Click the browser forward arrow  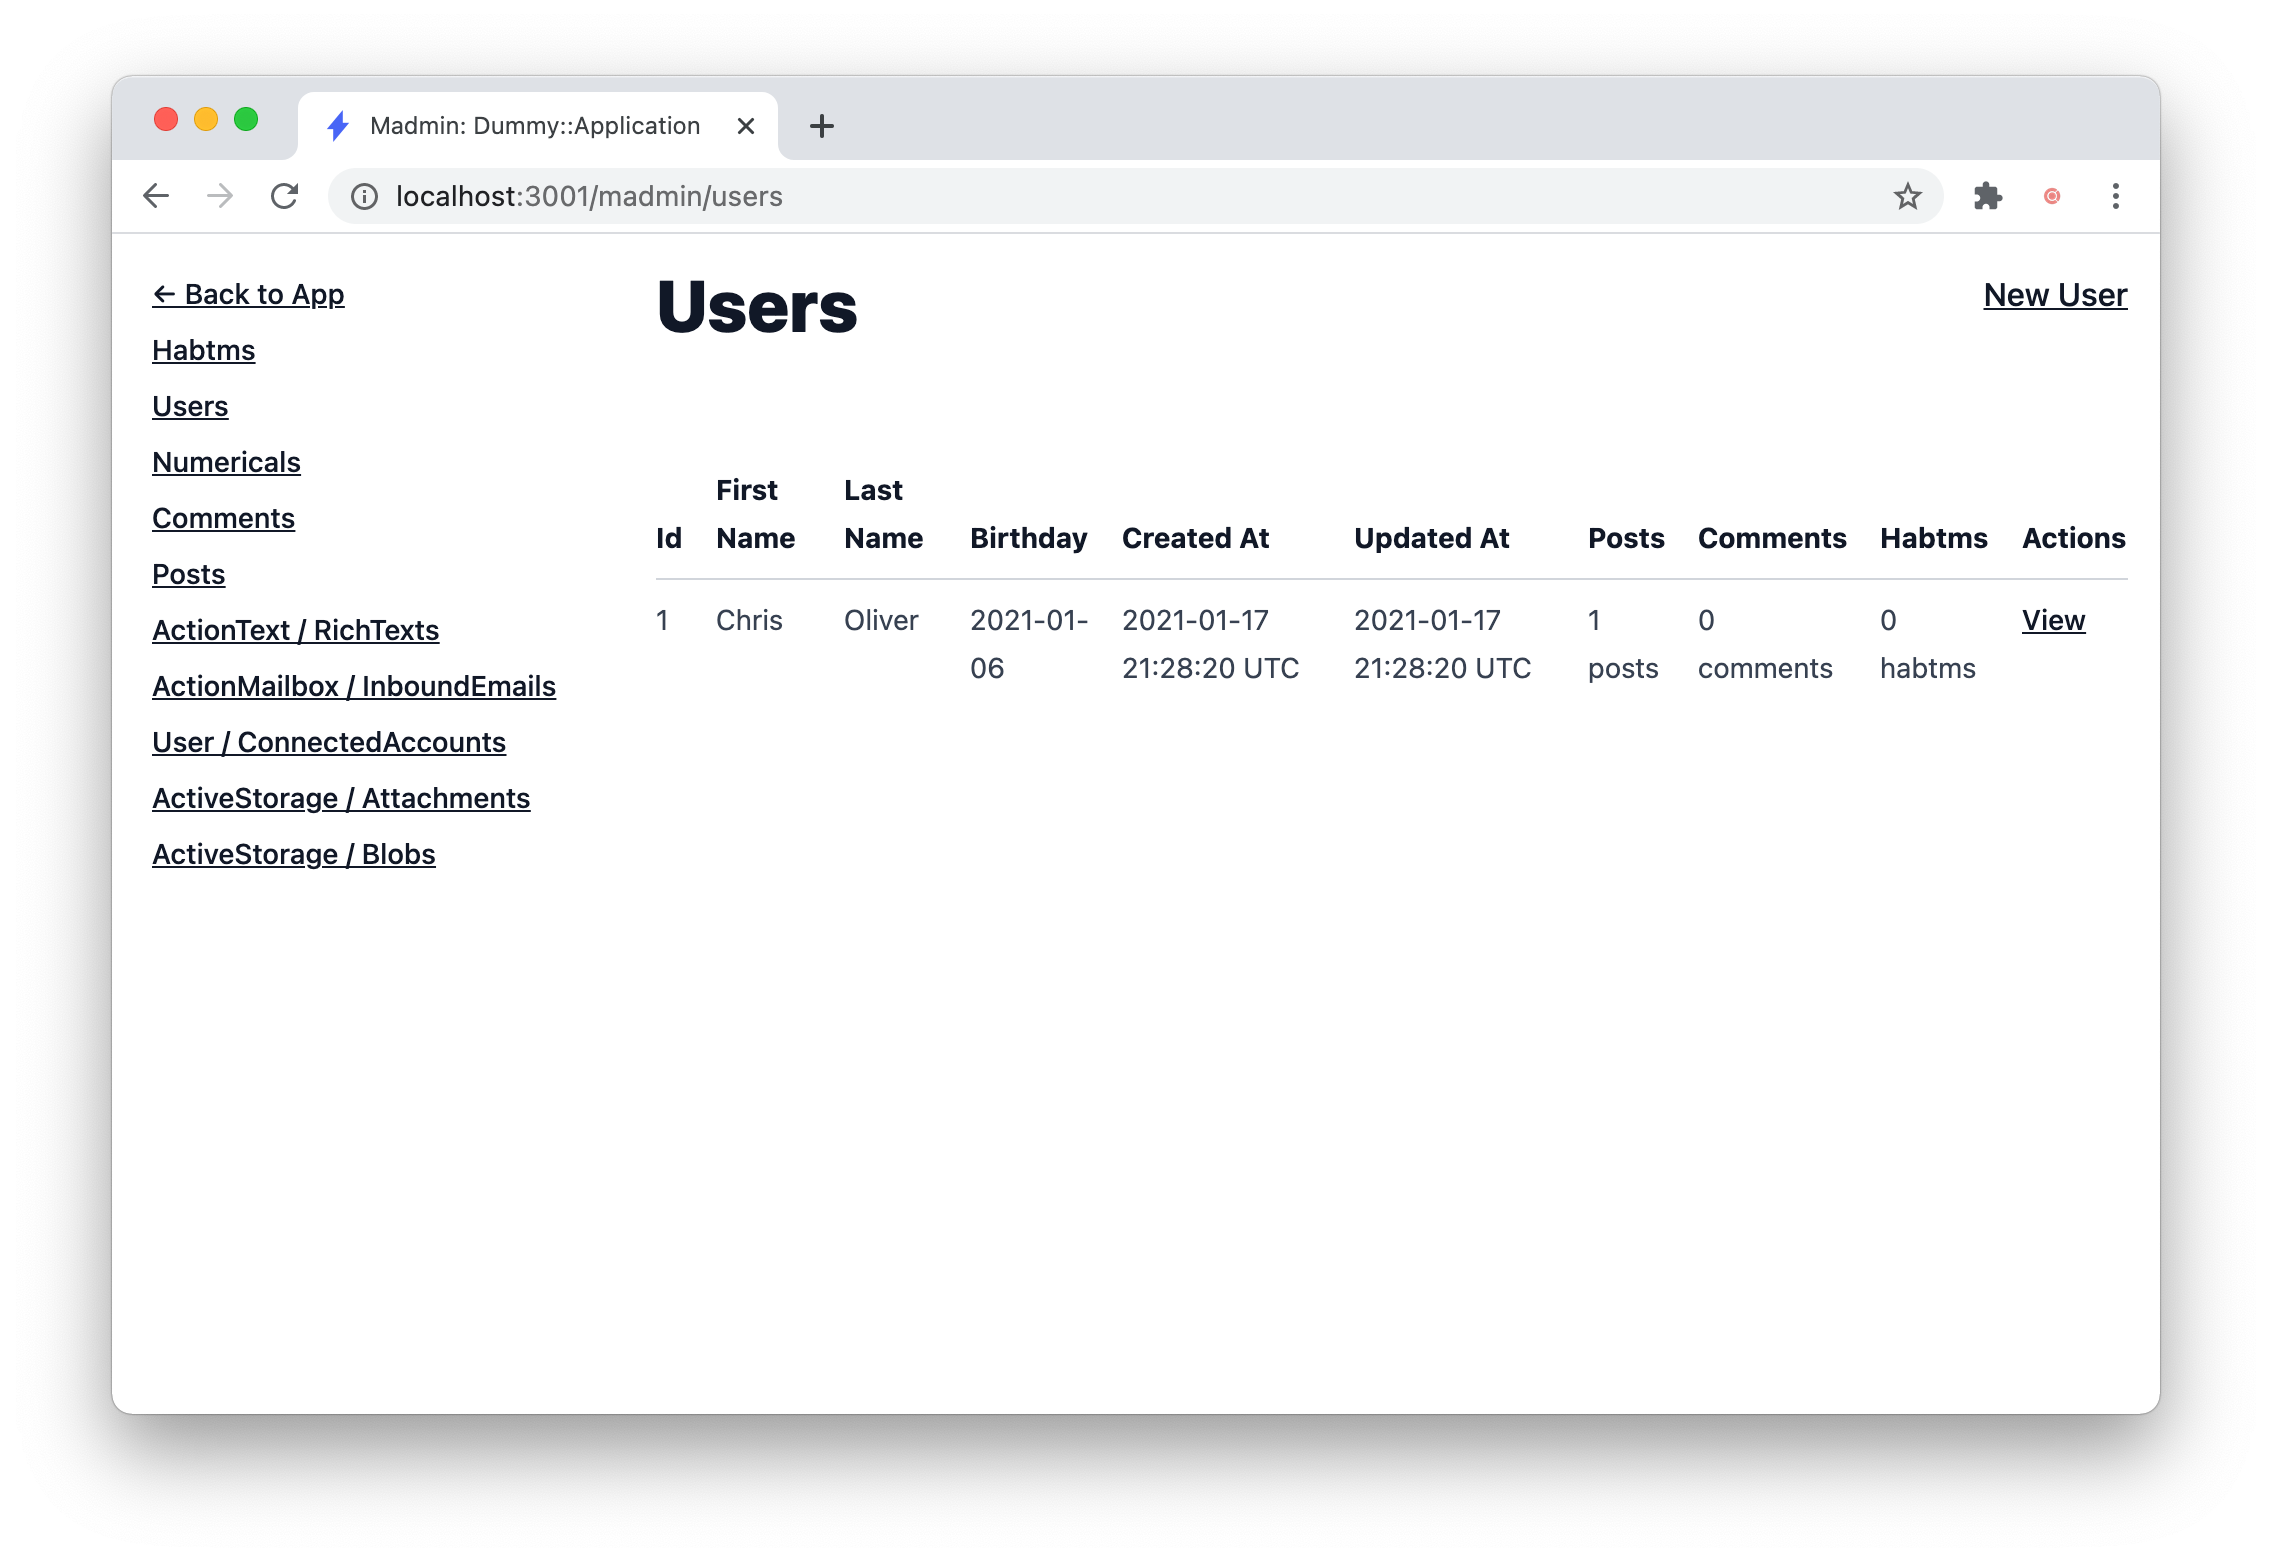point(220,196)
